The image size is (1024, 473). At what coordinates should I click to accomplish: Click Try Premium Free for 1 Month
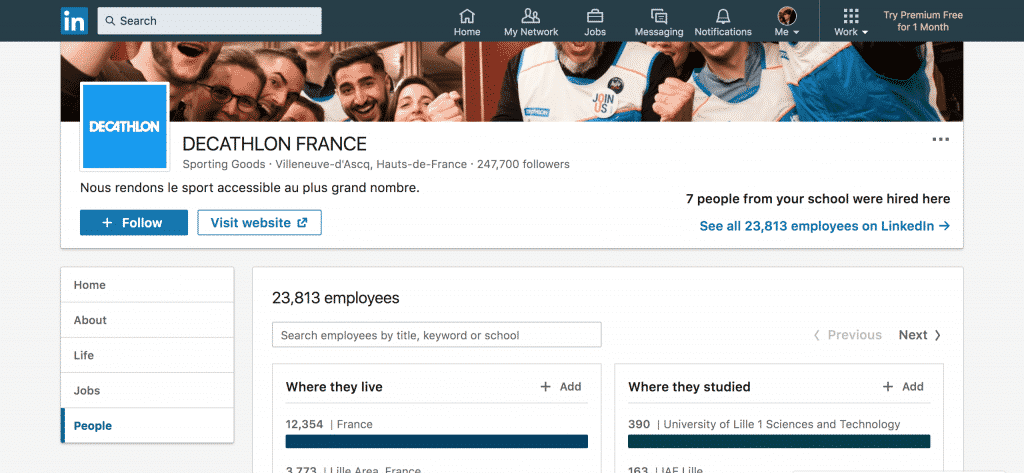(x=922, y=21)
